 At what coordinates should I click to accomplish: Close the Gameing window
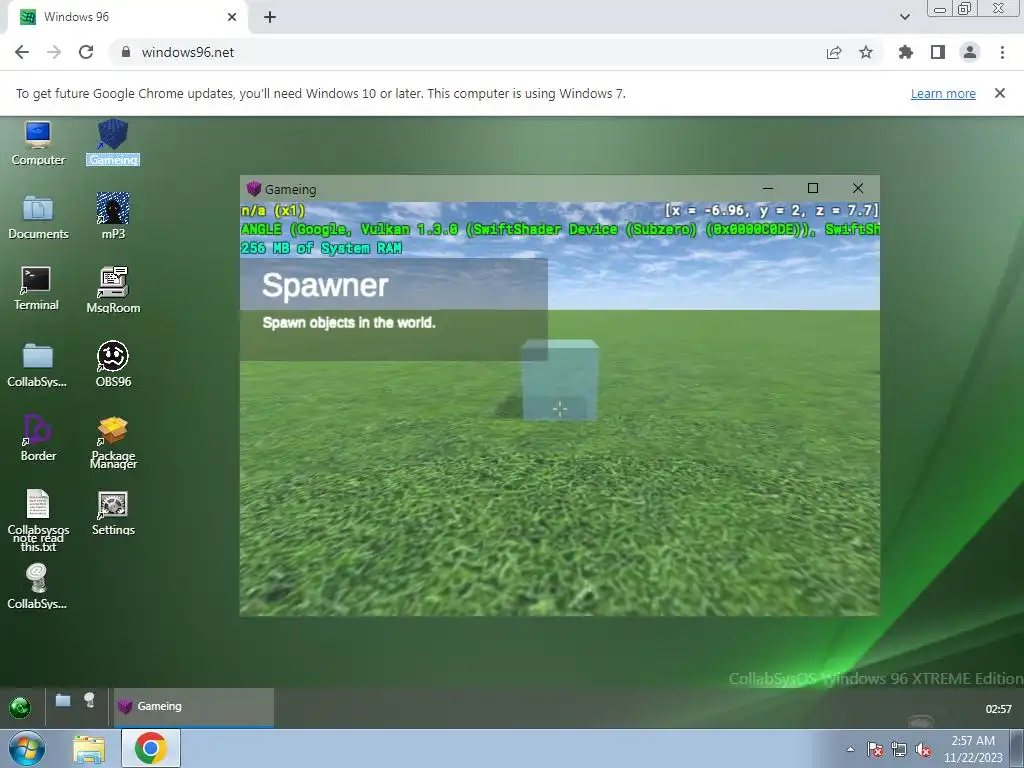(858, 188)
